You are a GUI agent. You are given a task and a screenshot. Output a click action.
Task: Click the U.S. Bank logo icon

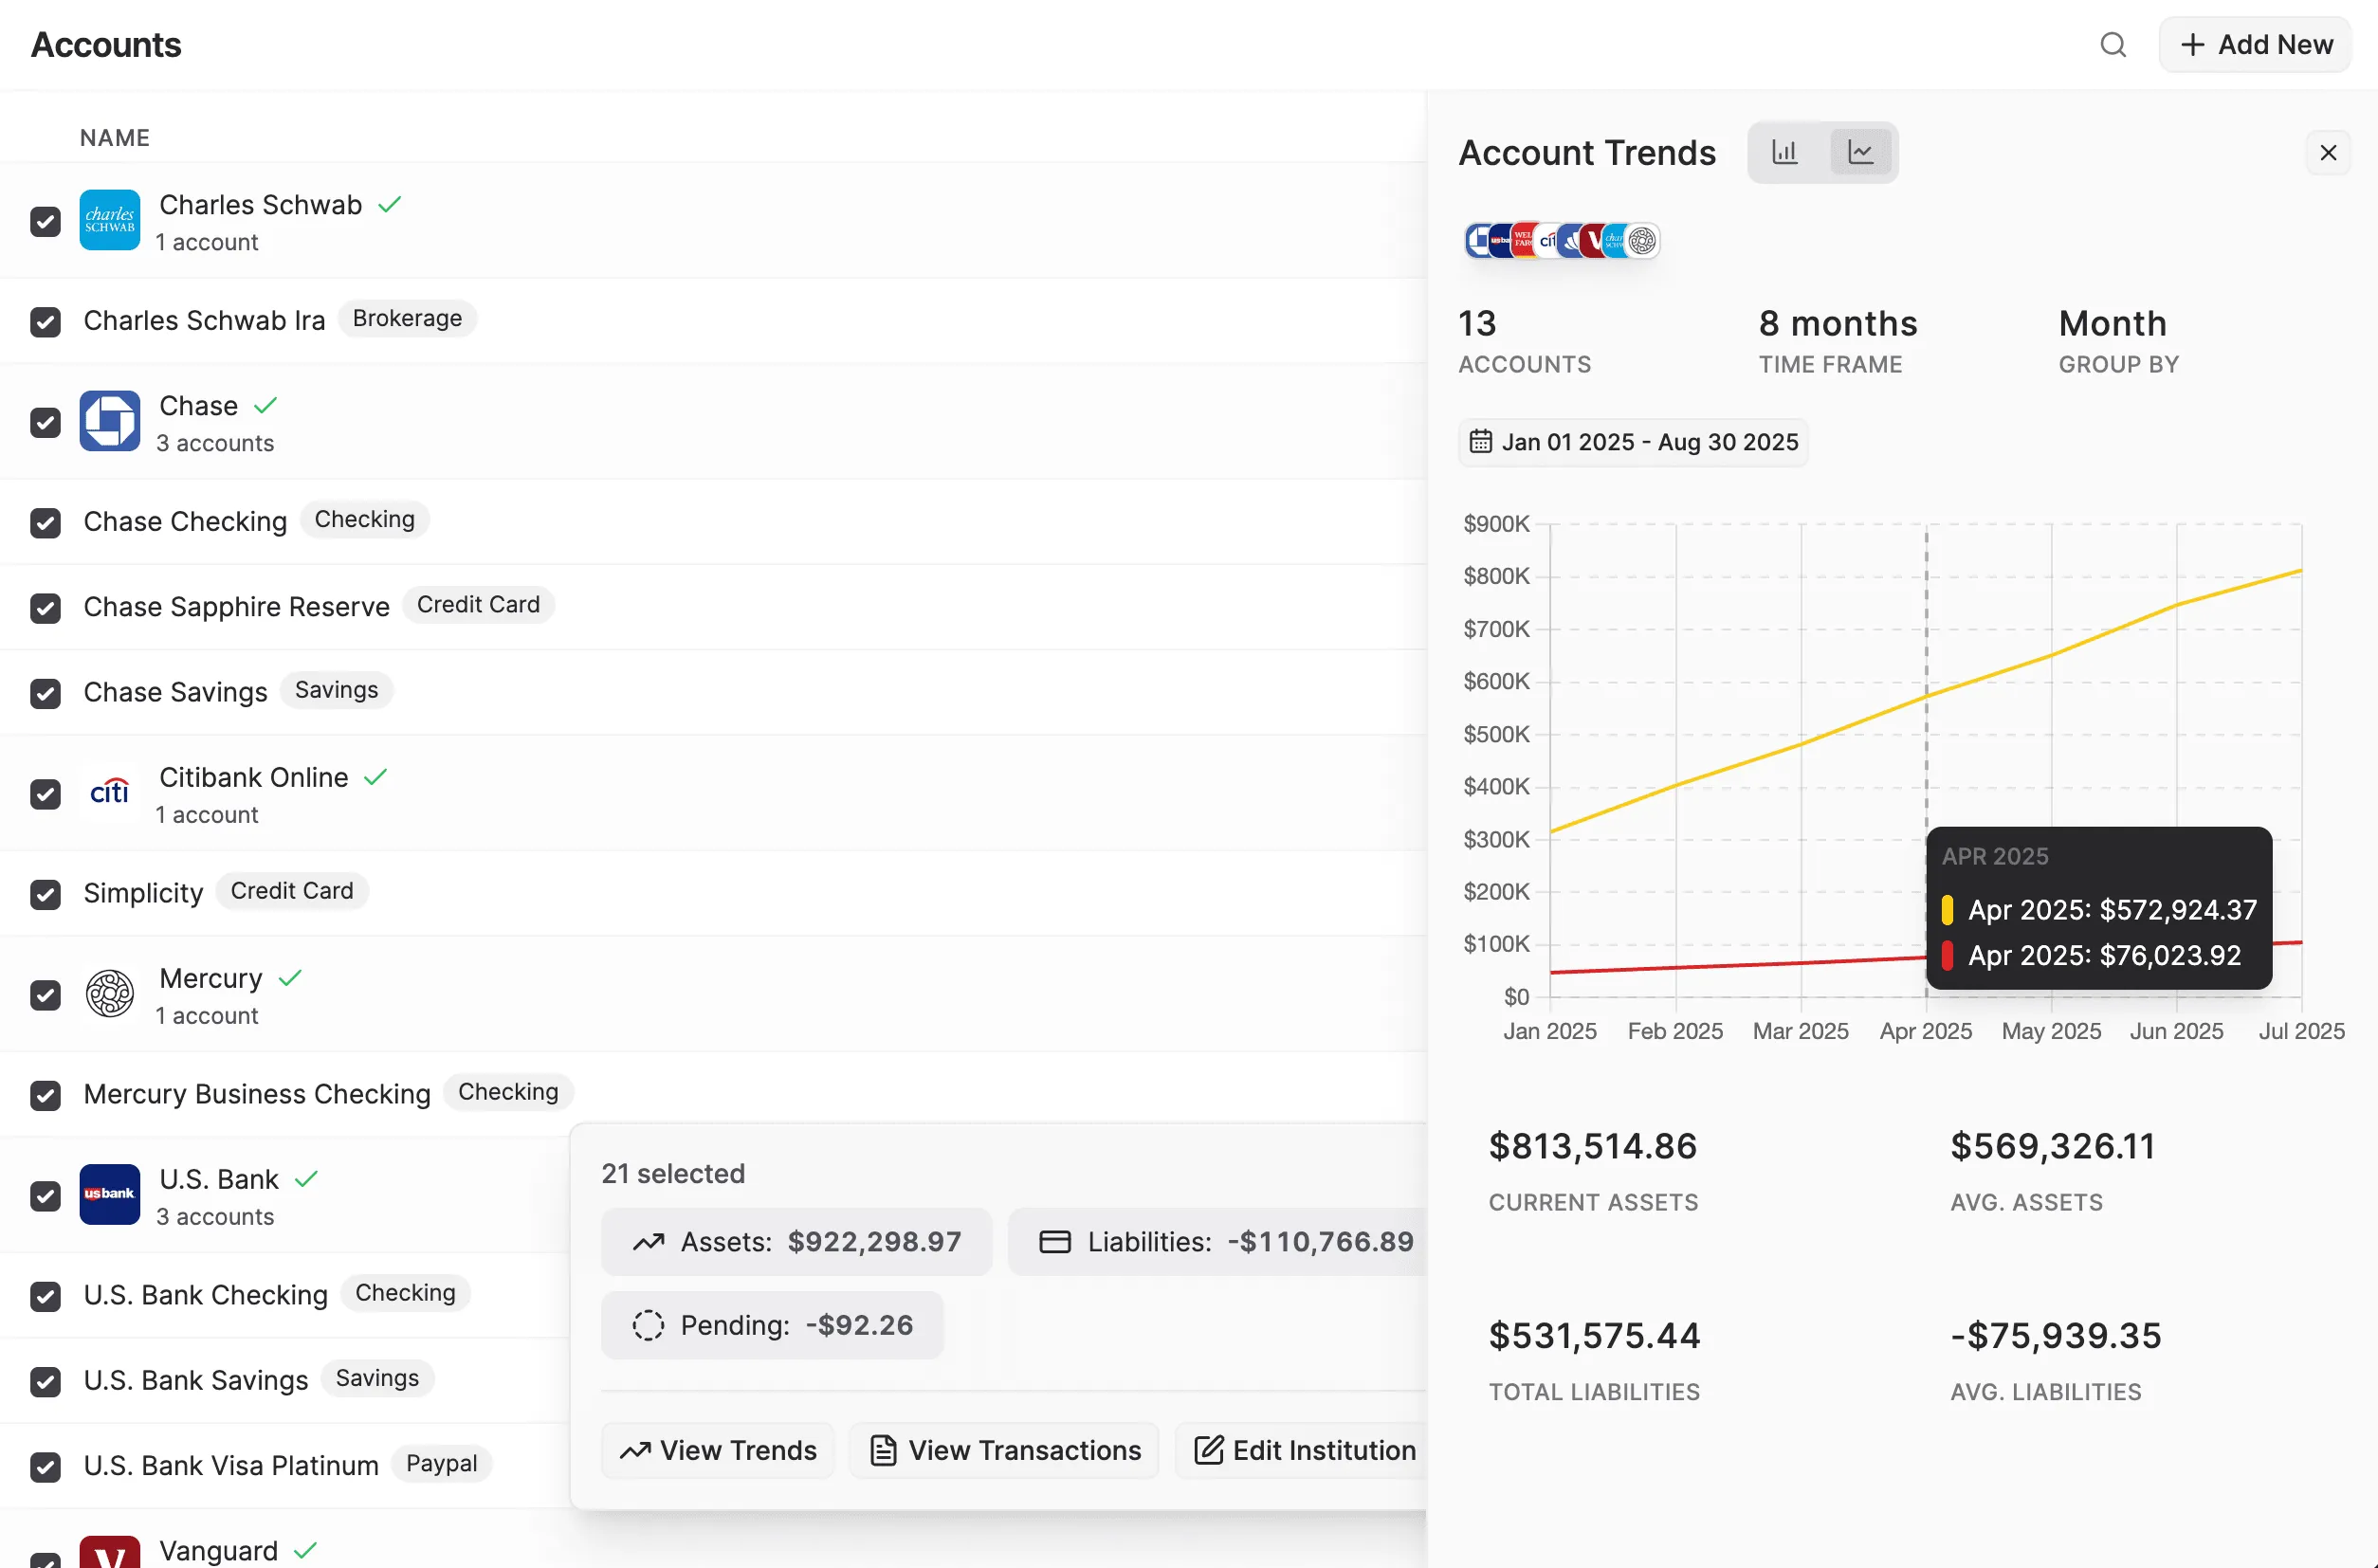110,1194
